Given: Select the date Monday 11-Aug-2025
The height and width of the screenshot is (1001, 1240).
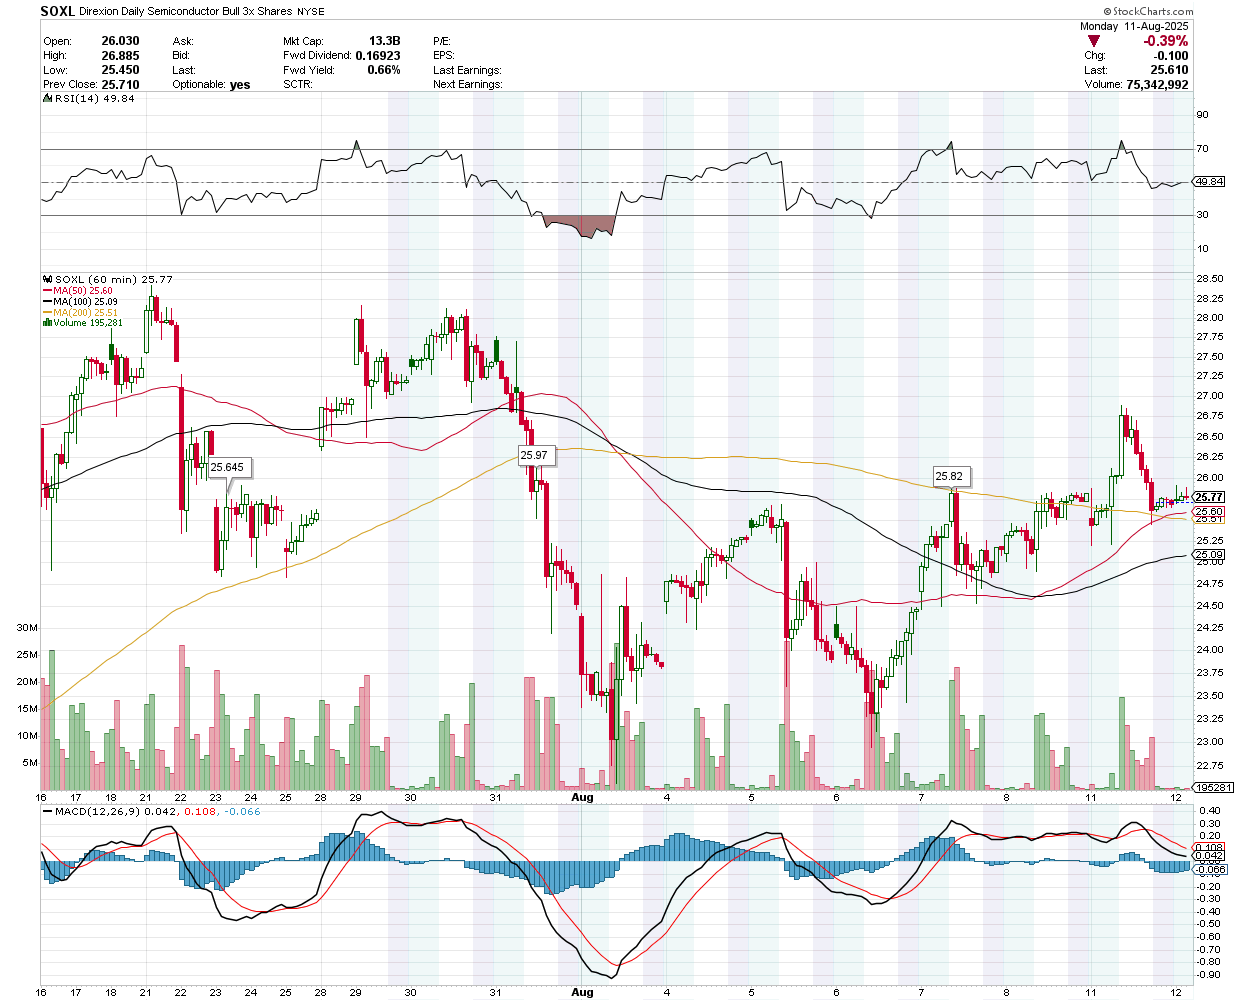Looking at the screenshot, I should coord(1134,26).
